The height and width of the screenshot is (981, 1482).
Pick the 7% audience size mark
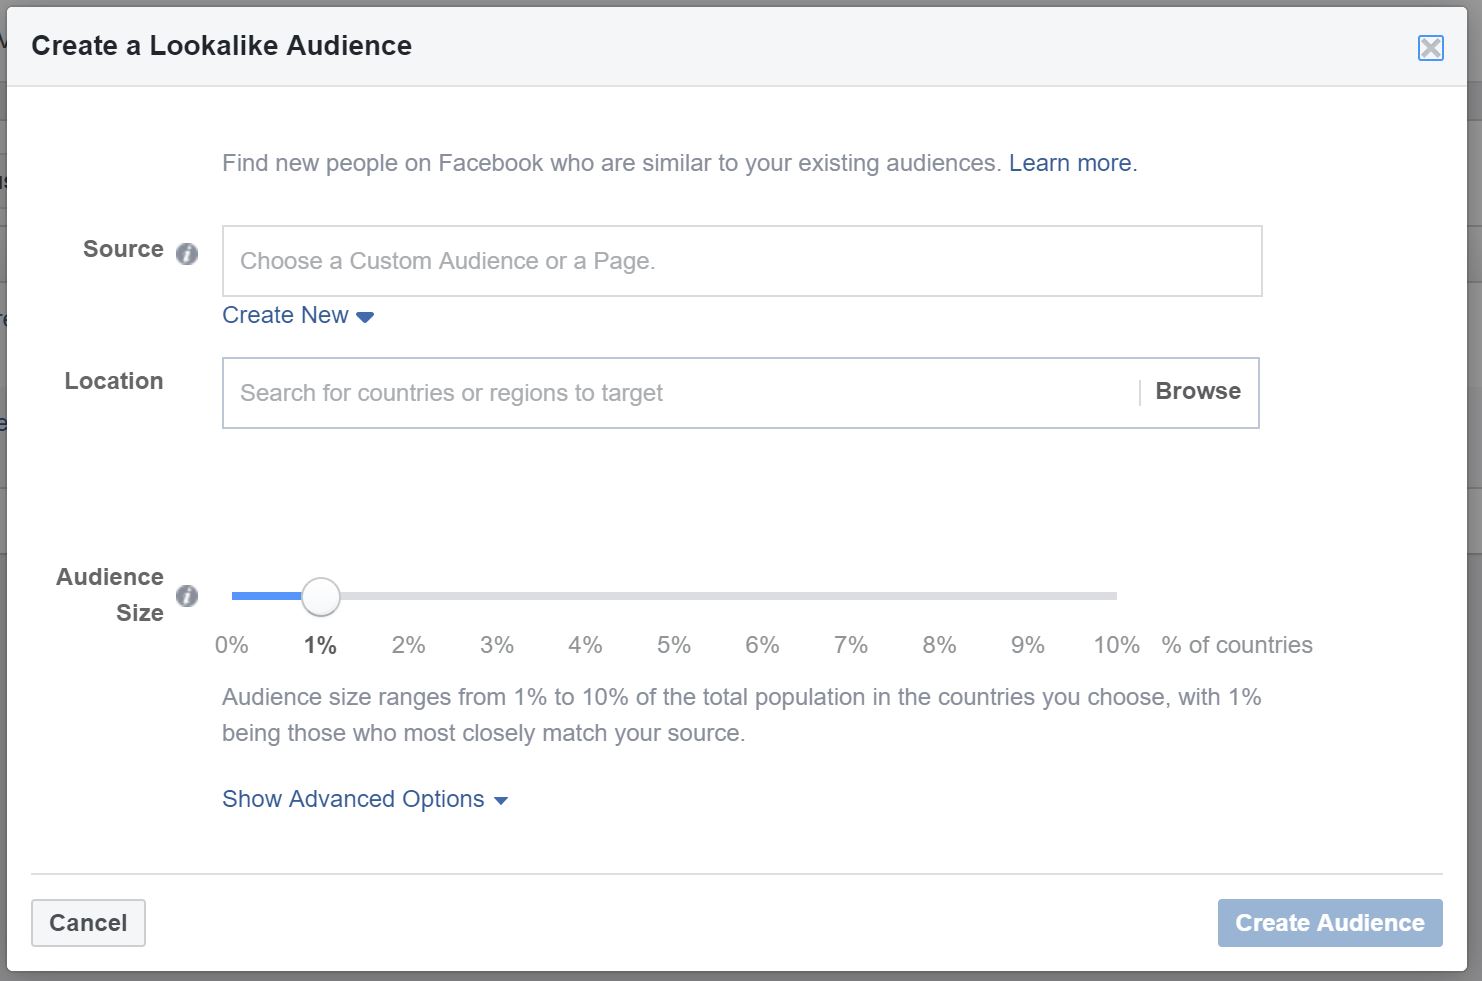coord(851,645)
